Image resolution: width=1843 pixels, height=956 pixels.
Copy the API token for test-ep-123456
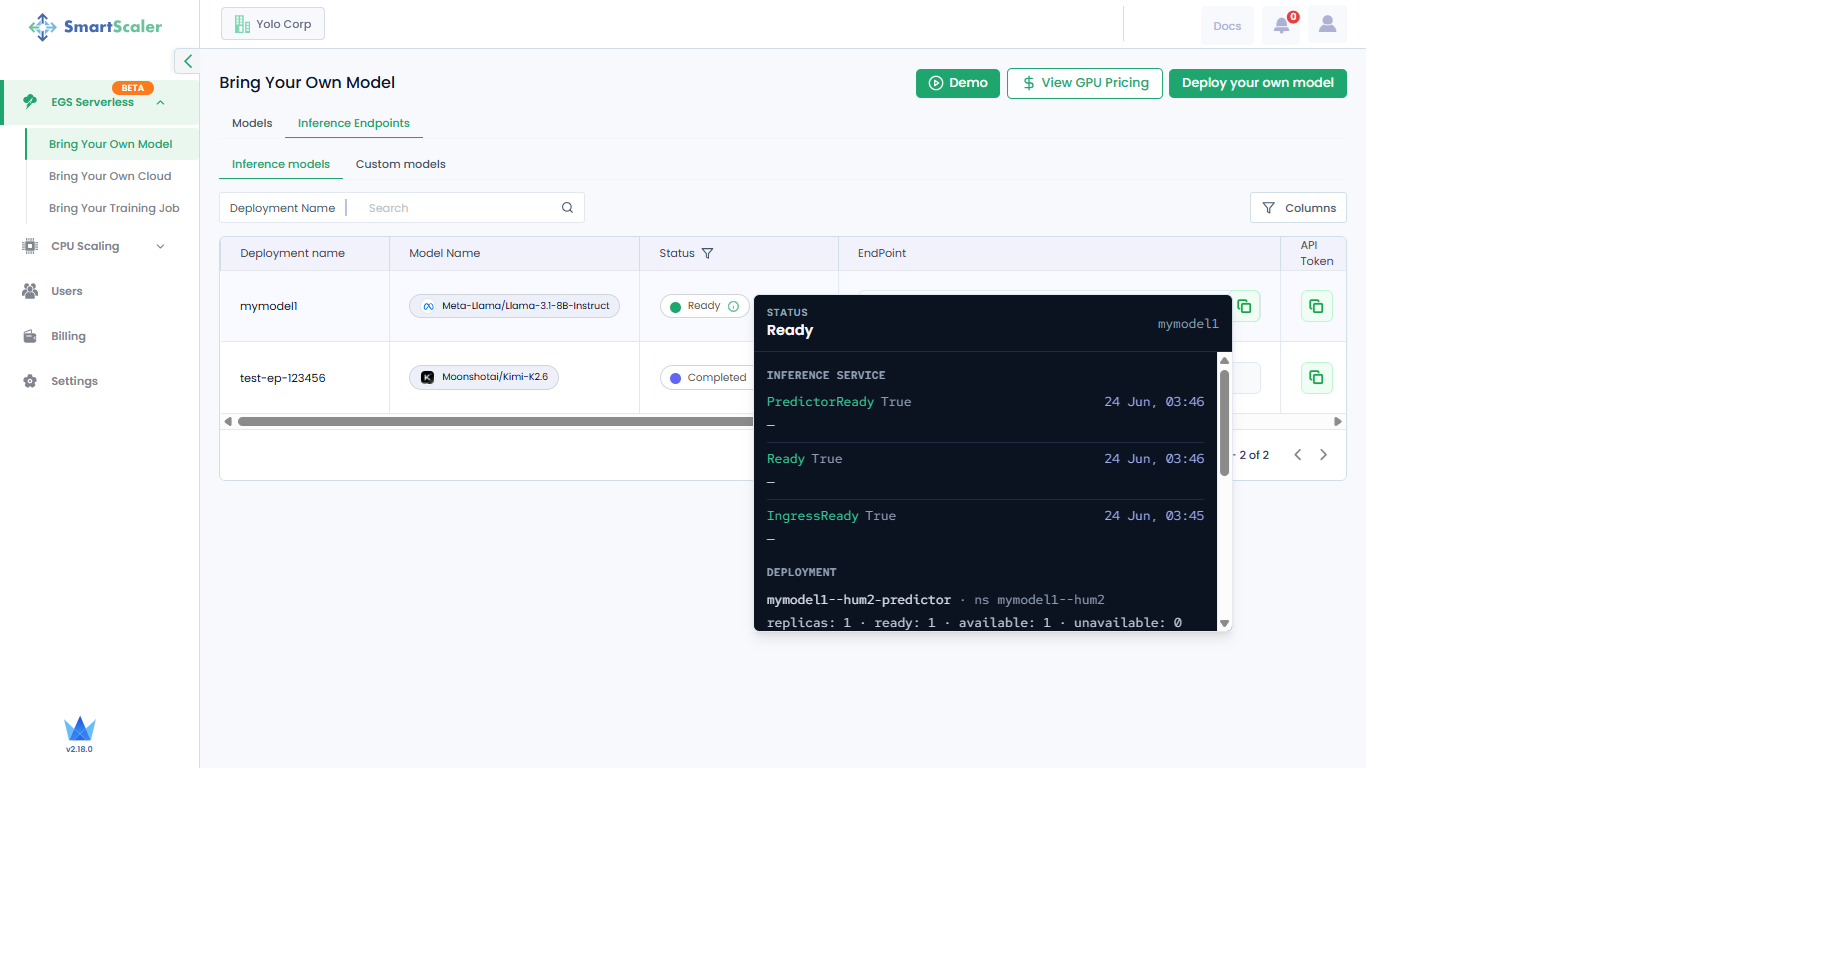(x=1316, y=377)
